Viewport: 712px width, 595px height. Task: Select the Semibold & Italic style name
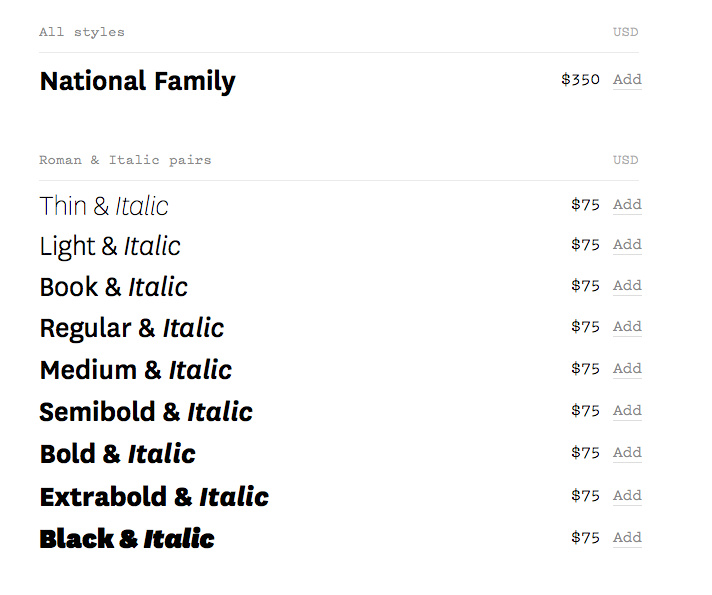[146, 412]
